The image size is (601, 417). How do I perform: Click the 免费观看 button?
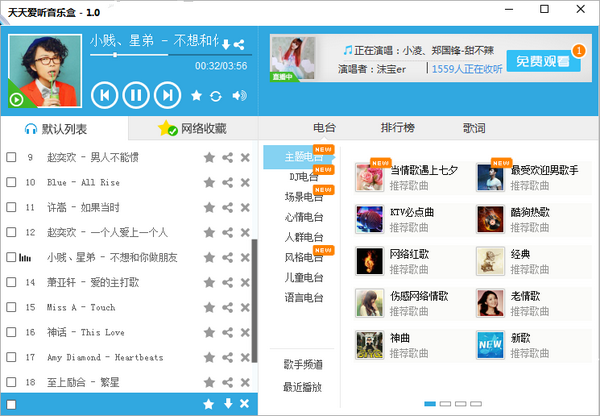click(x=543, y=61)
